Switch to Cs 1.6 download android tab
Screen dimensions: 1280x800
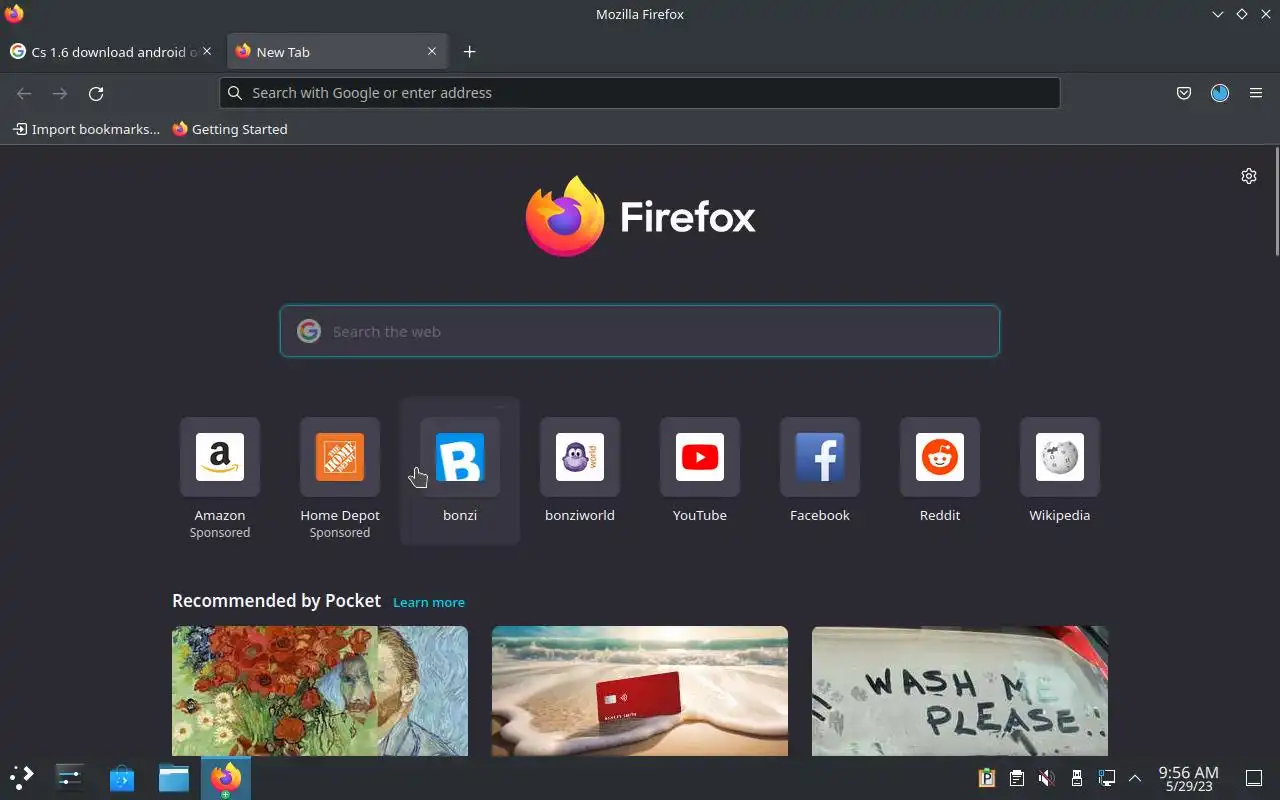[111, 51]
